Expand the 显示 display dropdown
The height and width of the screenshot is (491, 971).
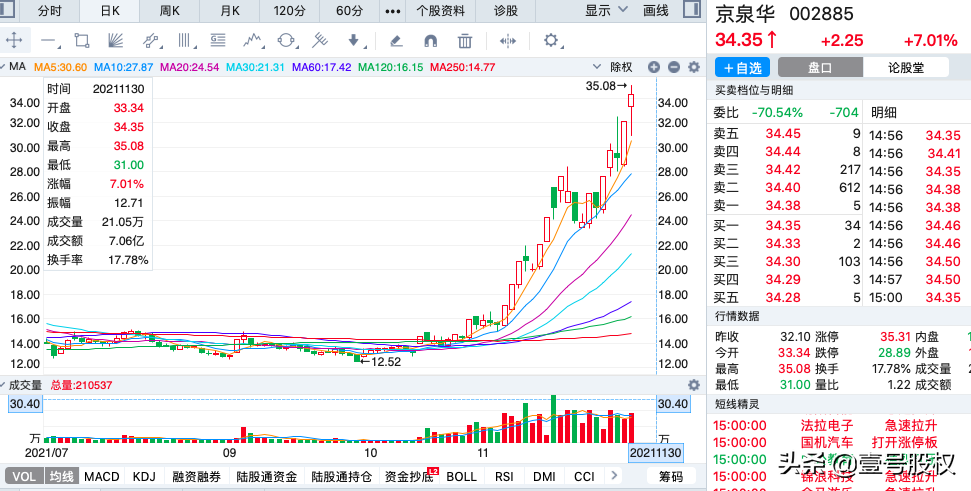(606, 11)
